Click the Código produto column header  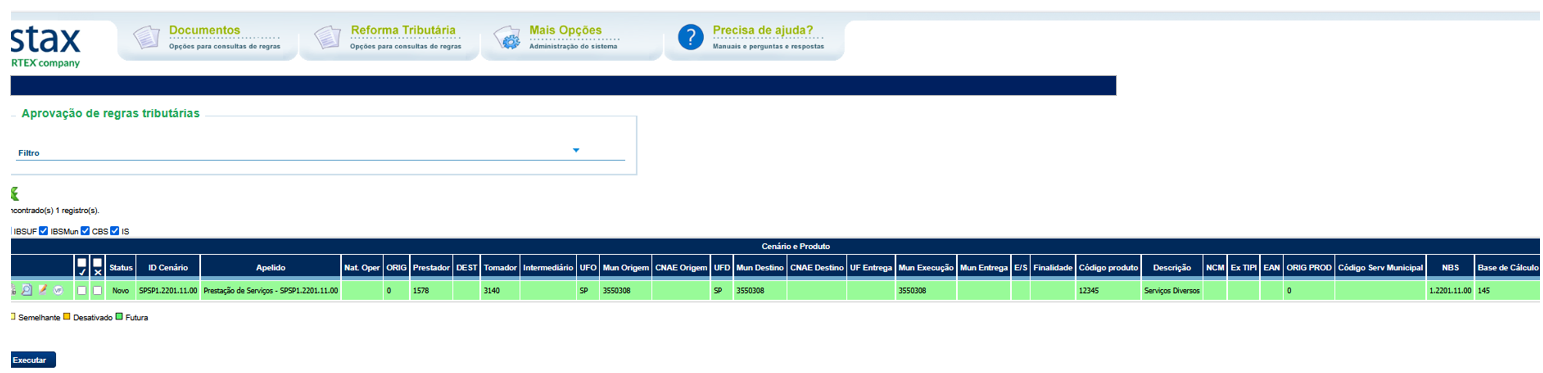point(1108,268)
